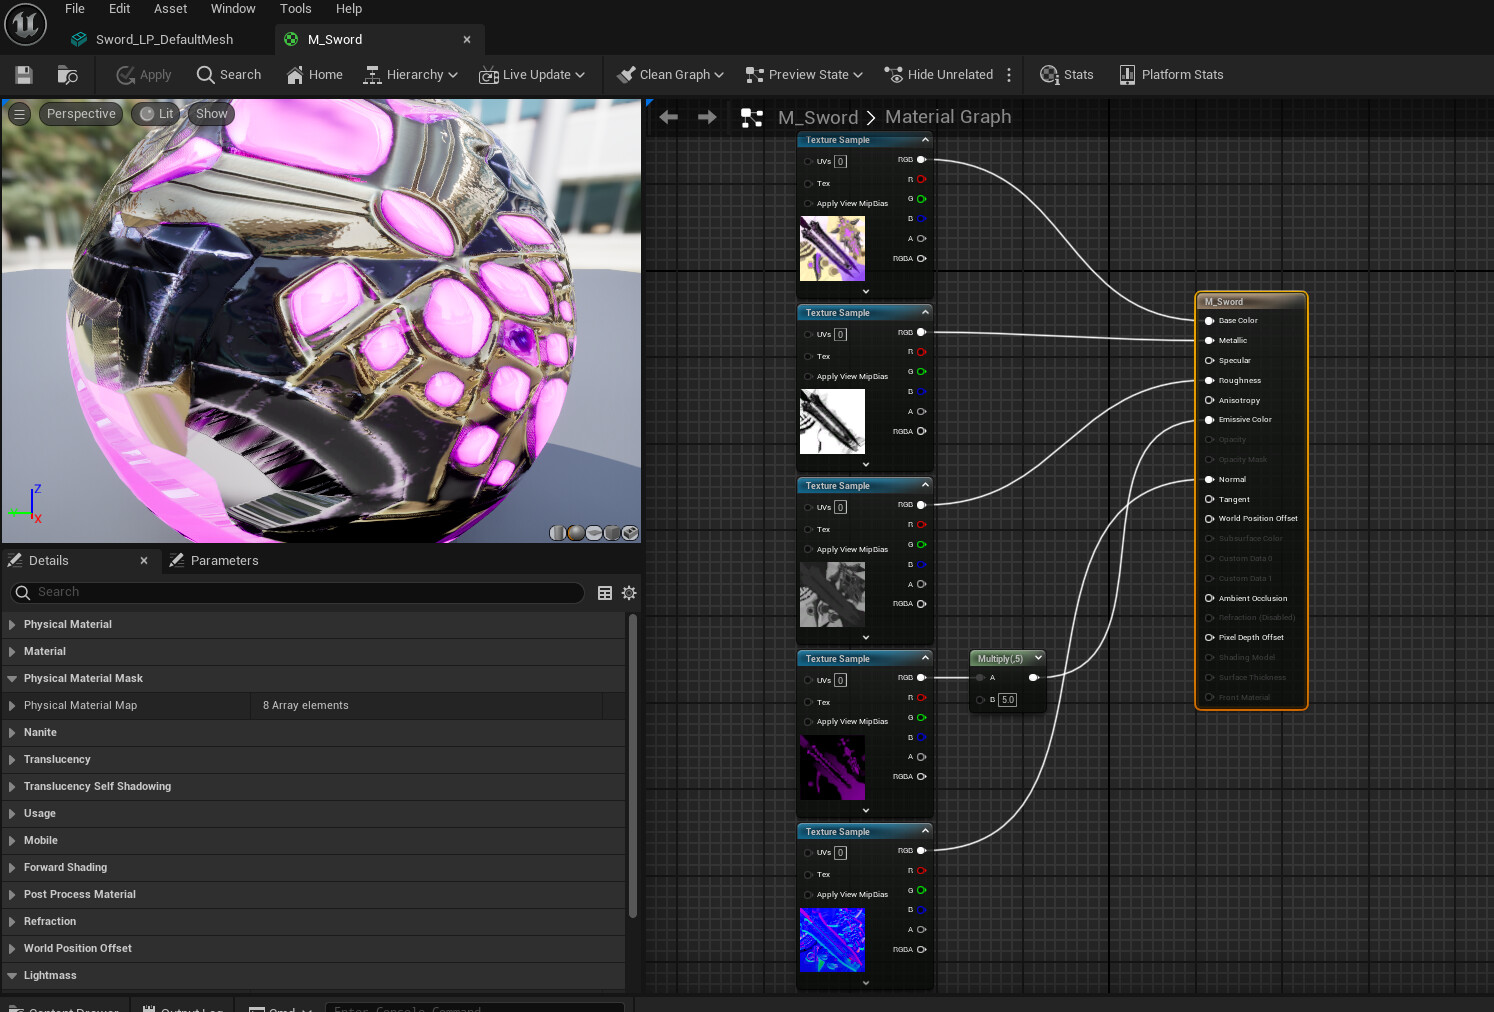Click Base Color input pin on M_Sword node
This screenshot has height=1012, width=1494.
pyautogui.click(x=1209, y=321)
